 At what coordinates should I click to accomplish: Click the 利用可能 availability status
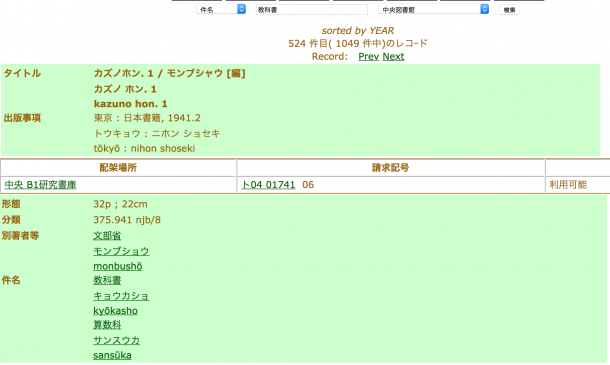click(568, 185)
